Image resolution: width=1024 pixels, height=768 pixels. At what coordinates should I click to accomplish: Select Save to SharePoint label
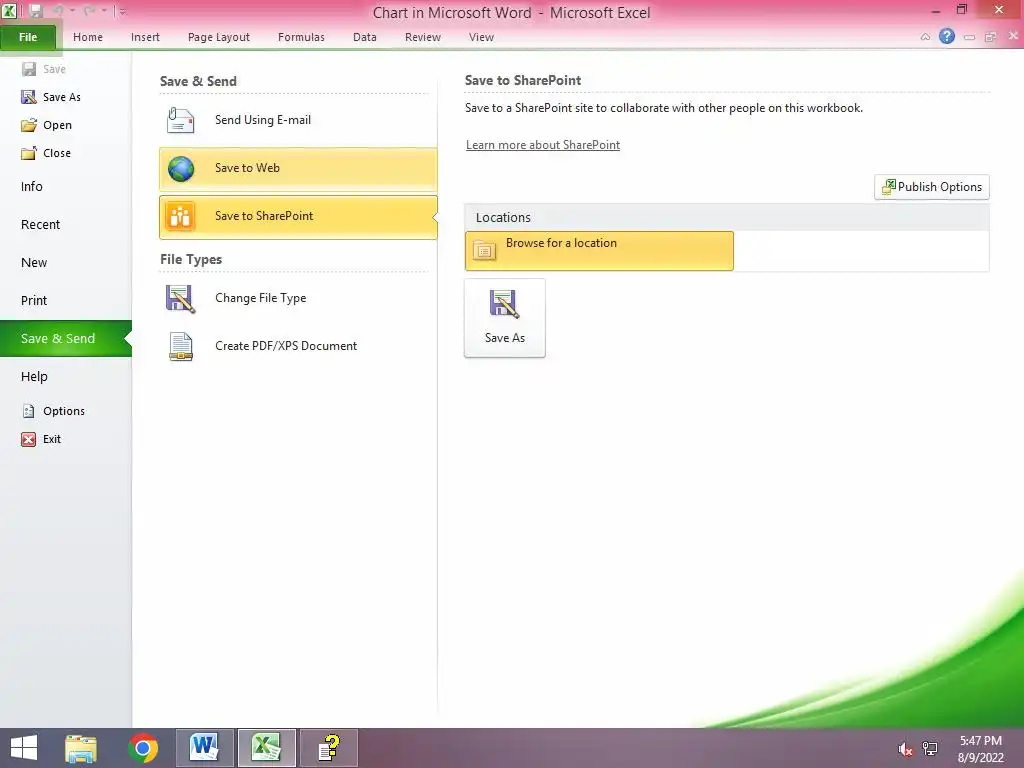(264, 216)
